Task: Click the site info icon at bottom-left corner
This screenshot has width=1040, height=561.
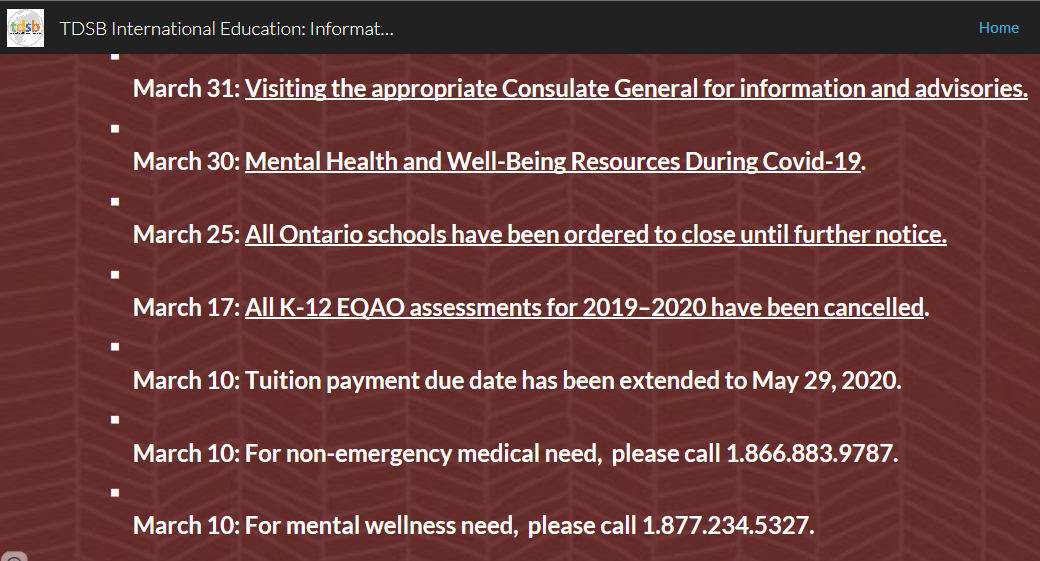Action: (x=12, y=555)
